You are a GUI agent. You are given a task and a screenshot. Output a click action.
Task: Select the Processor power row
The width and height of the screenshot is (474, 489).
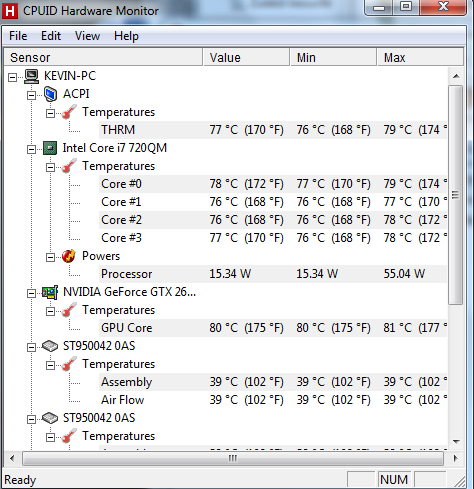click(273, 274)
